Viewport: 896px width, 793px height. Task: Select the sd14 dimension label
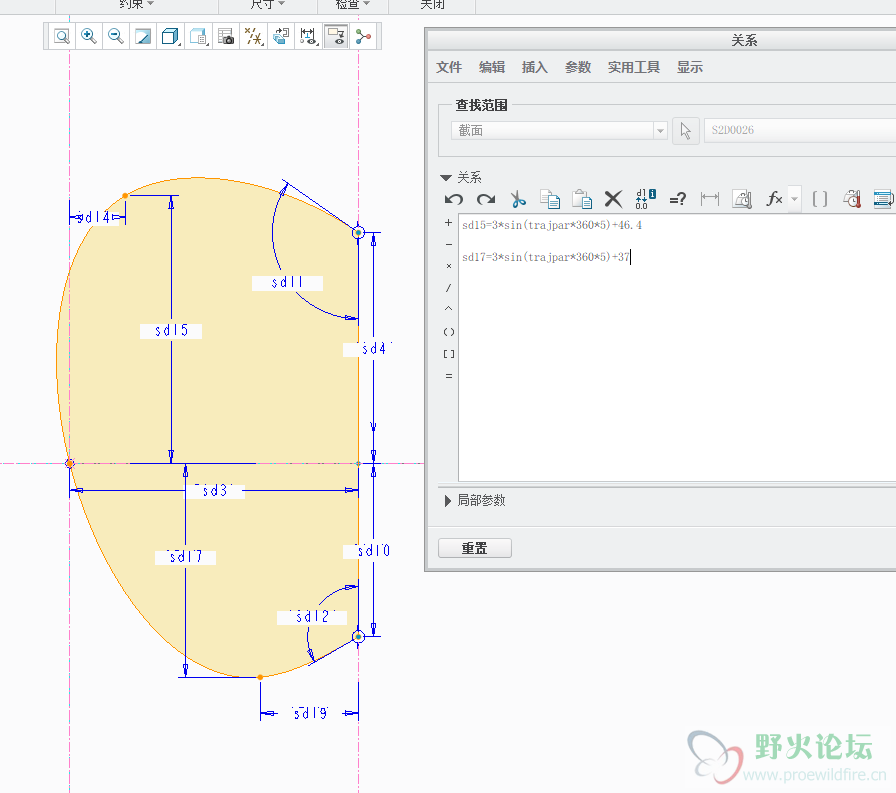(x=95, y=217)
